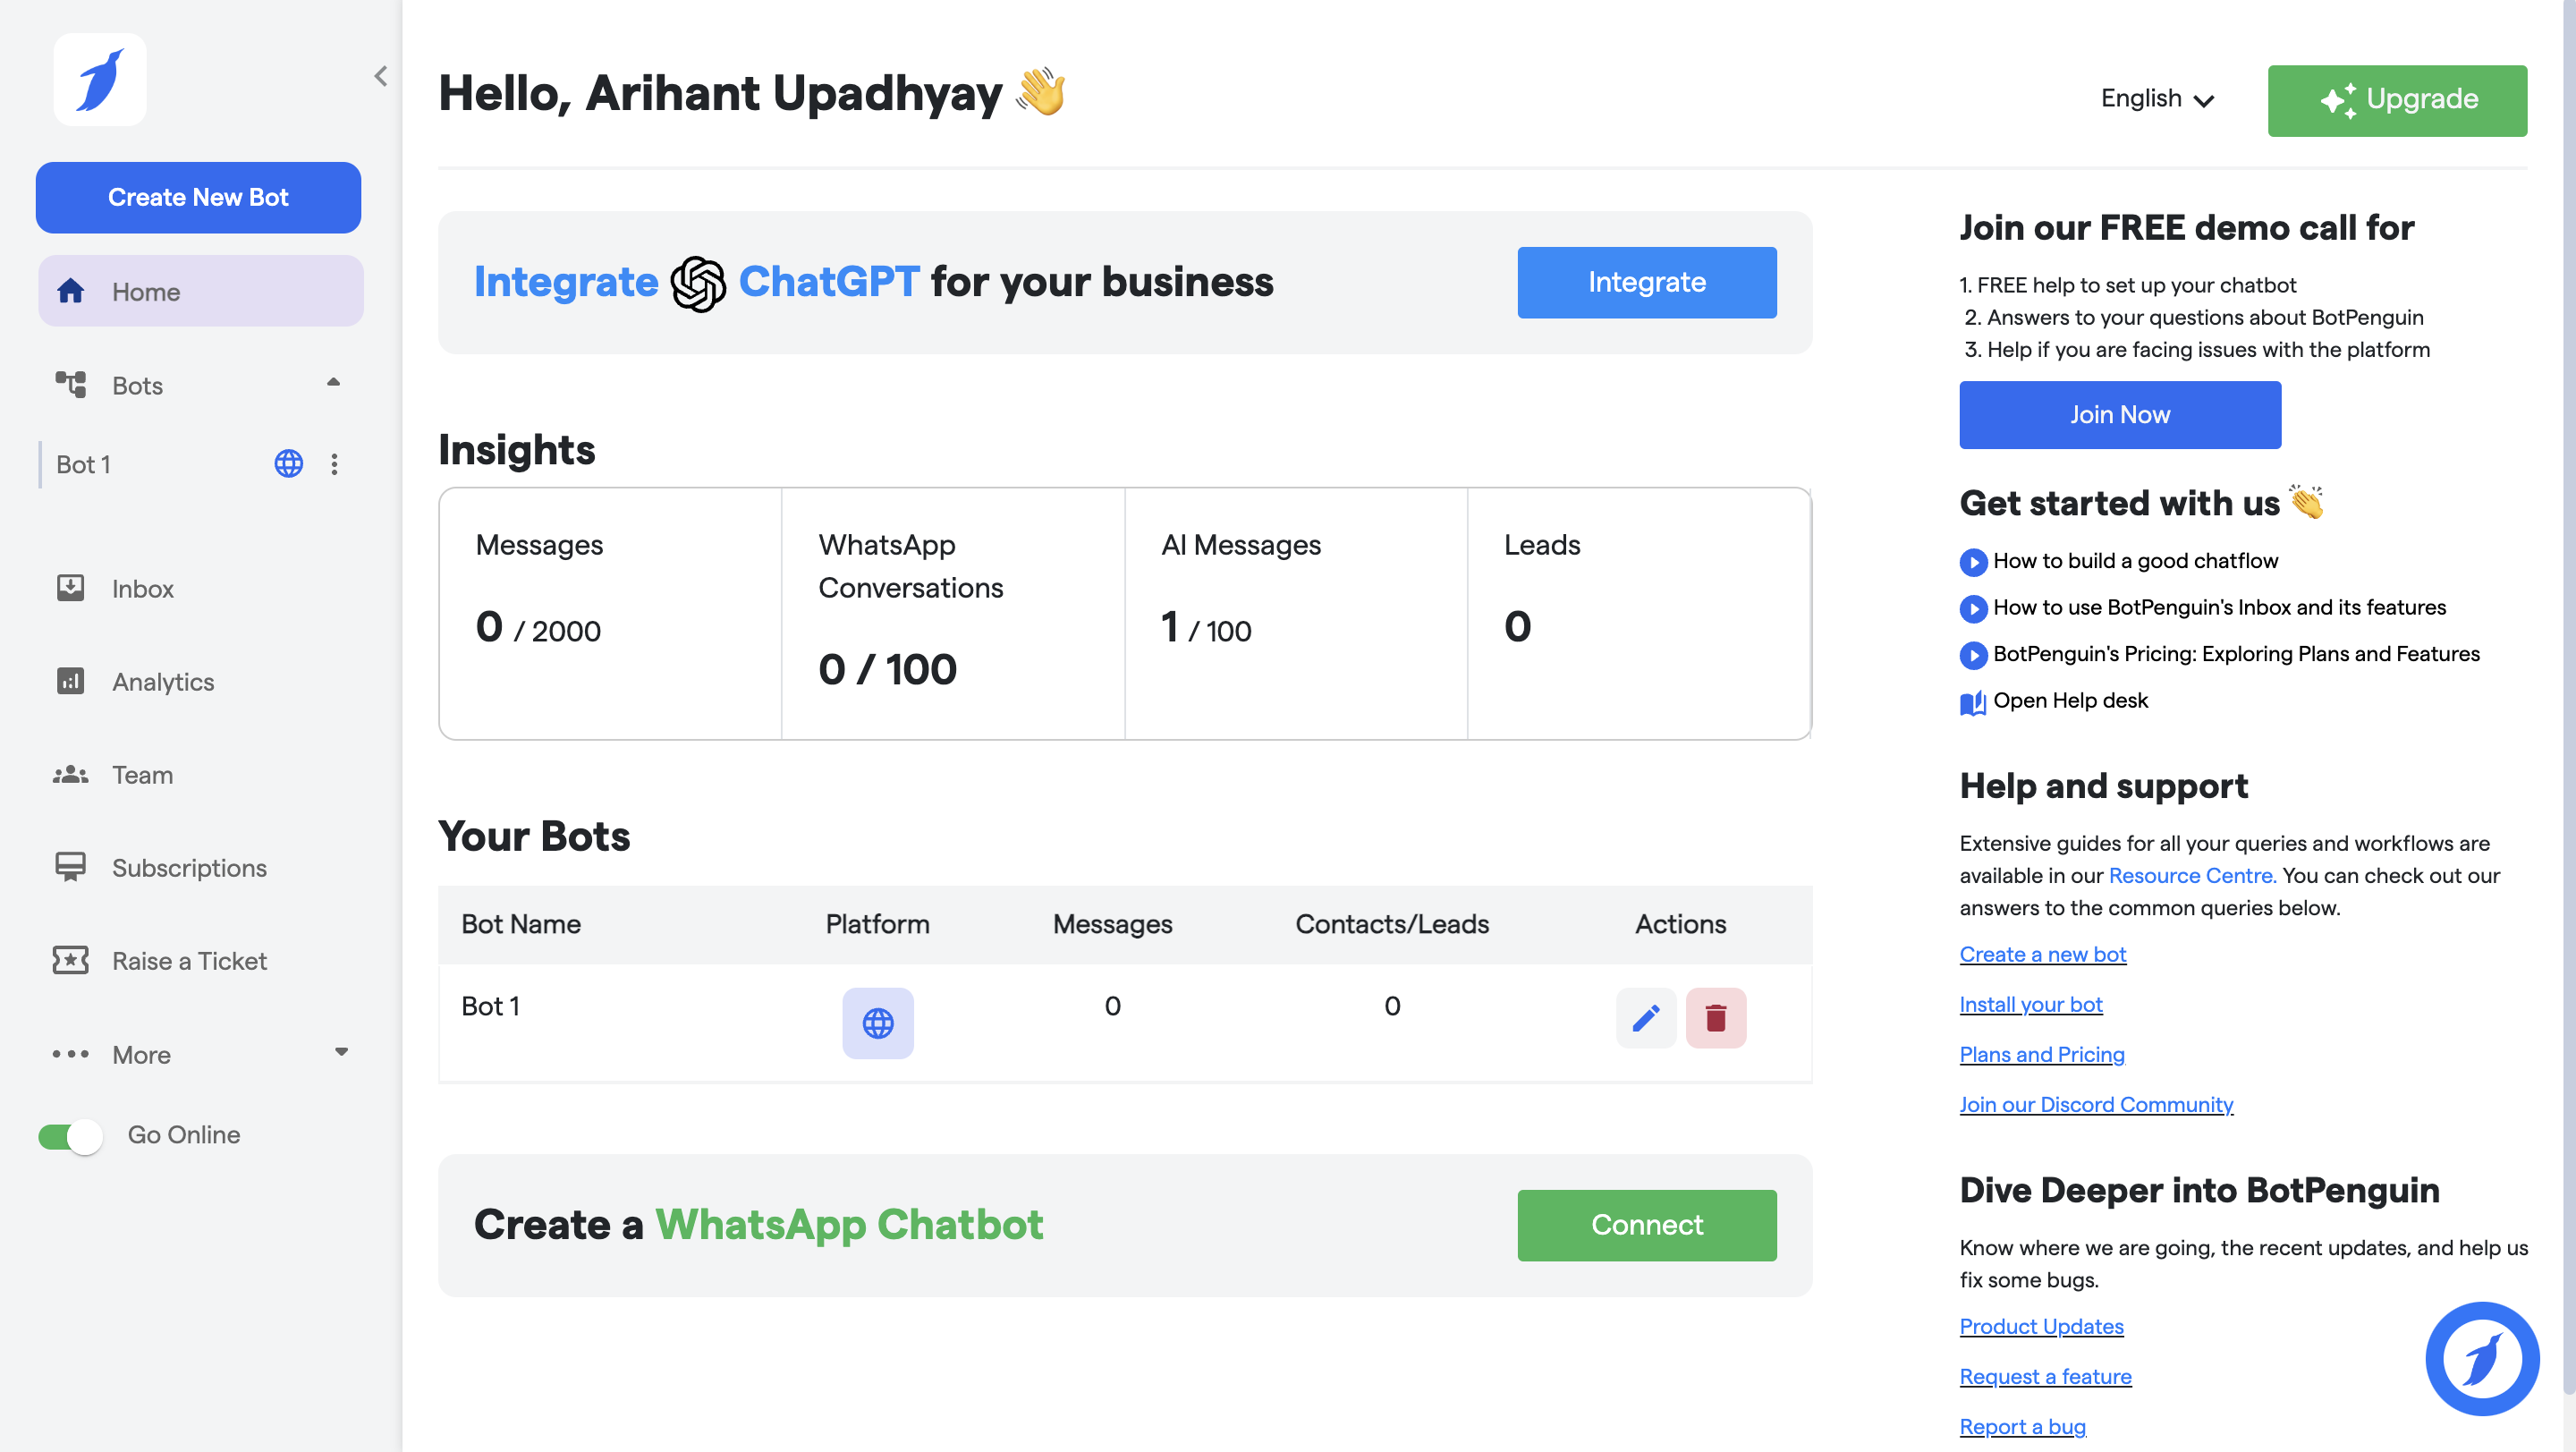Delete Bot 1 with the trash icon

tap(1715, 1018)
